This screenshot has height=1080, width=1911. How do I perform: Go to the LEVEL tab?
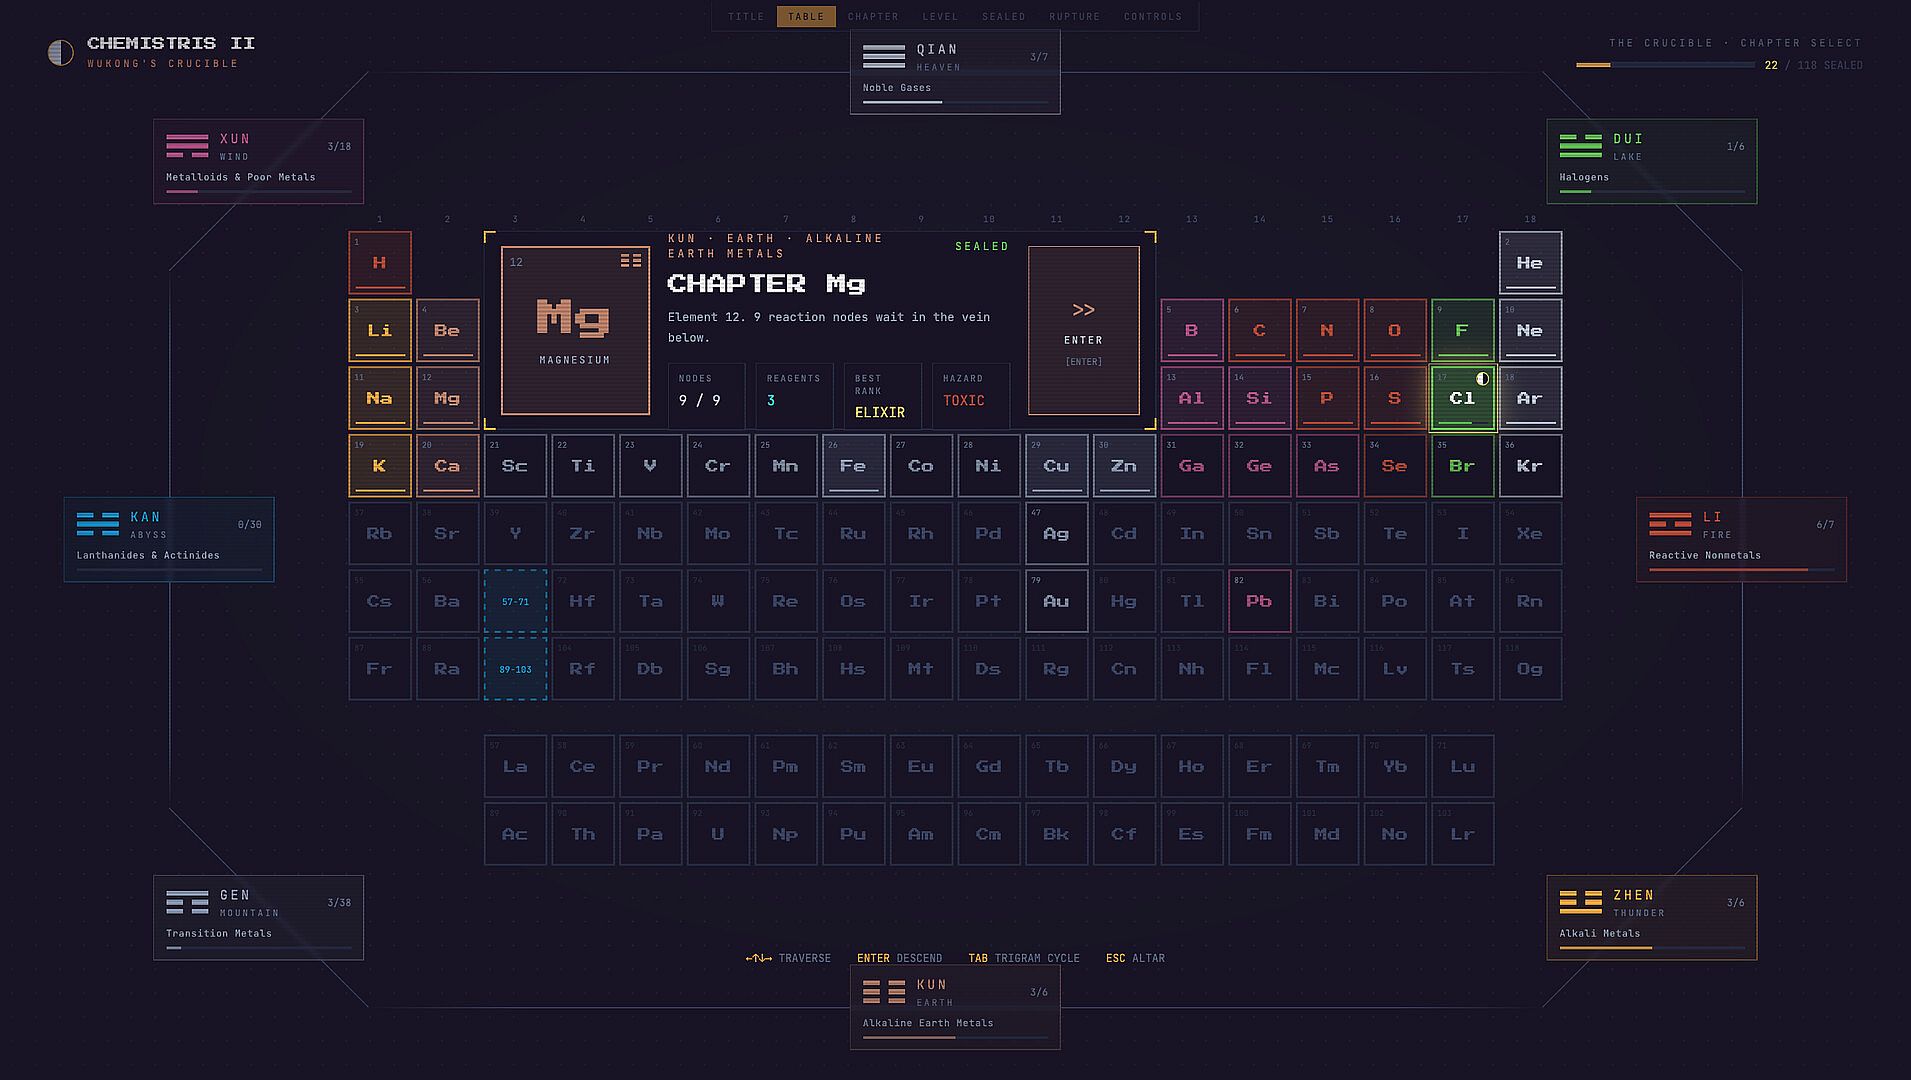pos(940,16)
